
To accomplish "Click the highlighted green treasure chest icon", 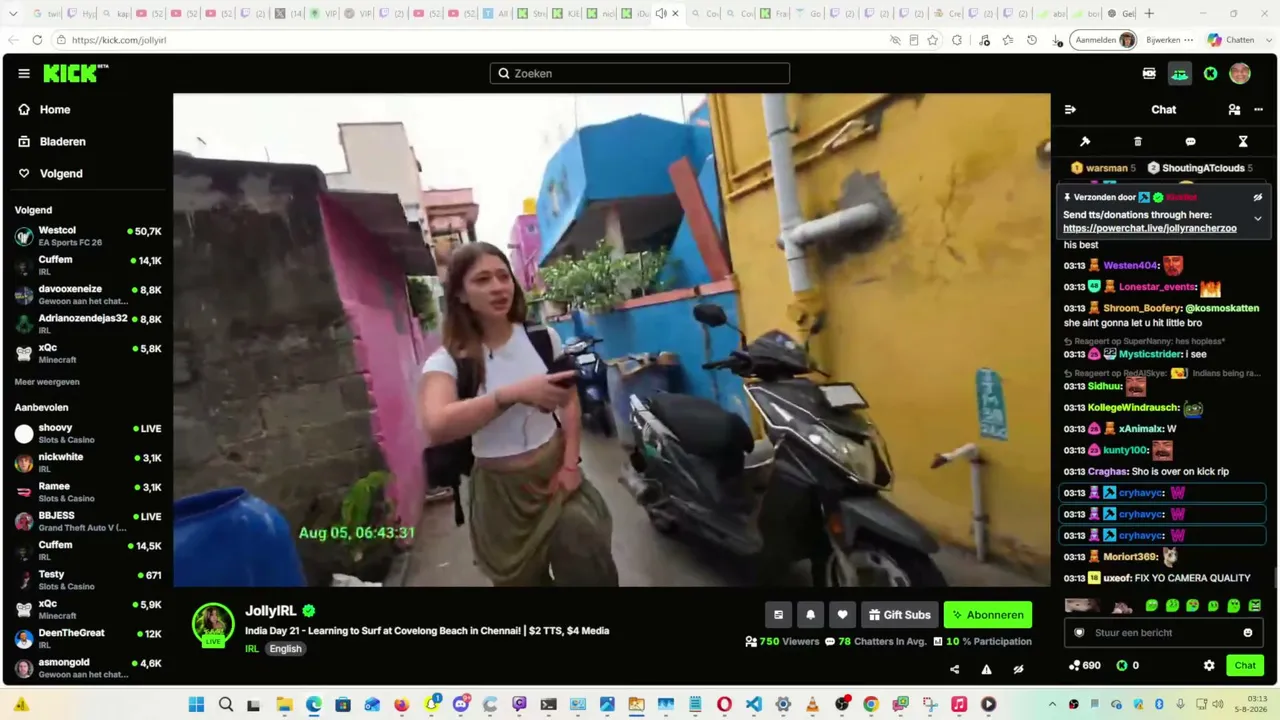I will tap(1180, 73).
